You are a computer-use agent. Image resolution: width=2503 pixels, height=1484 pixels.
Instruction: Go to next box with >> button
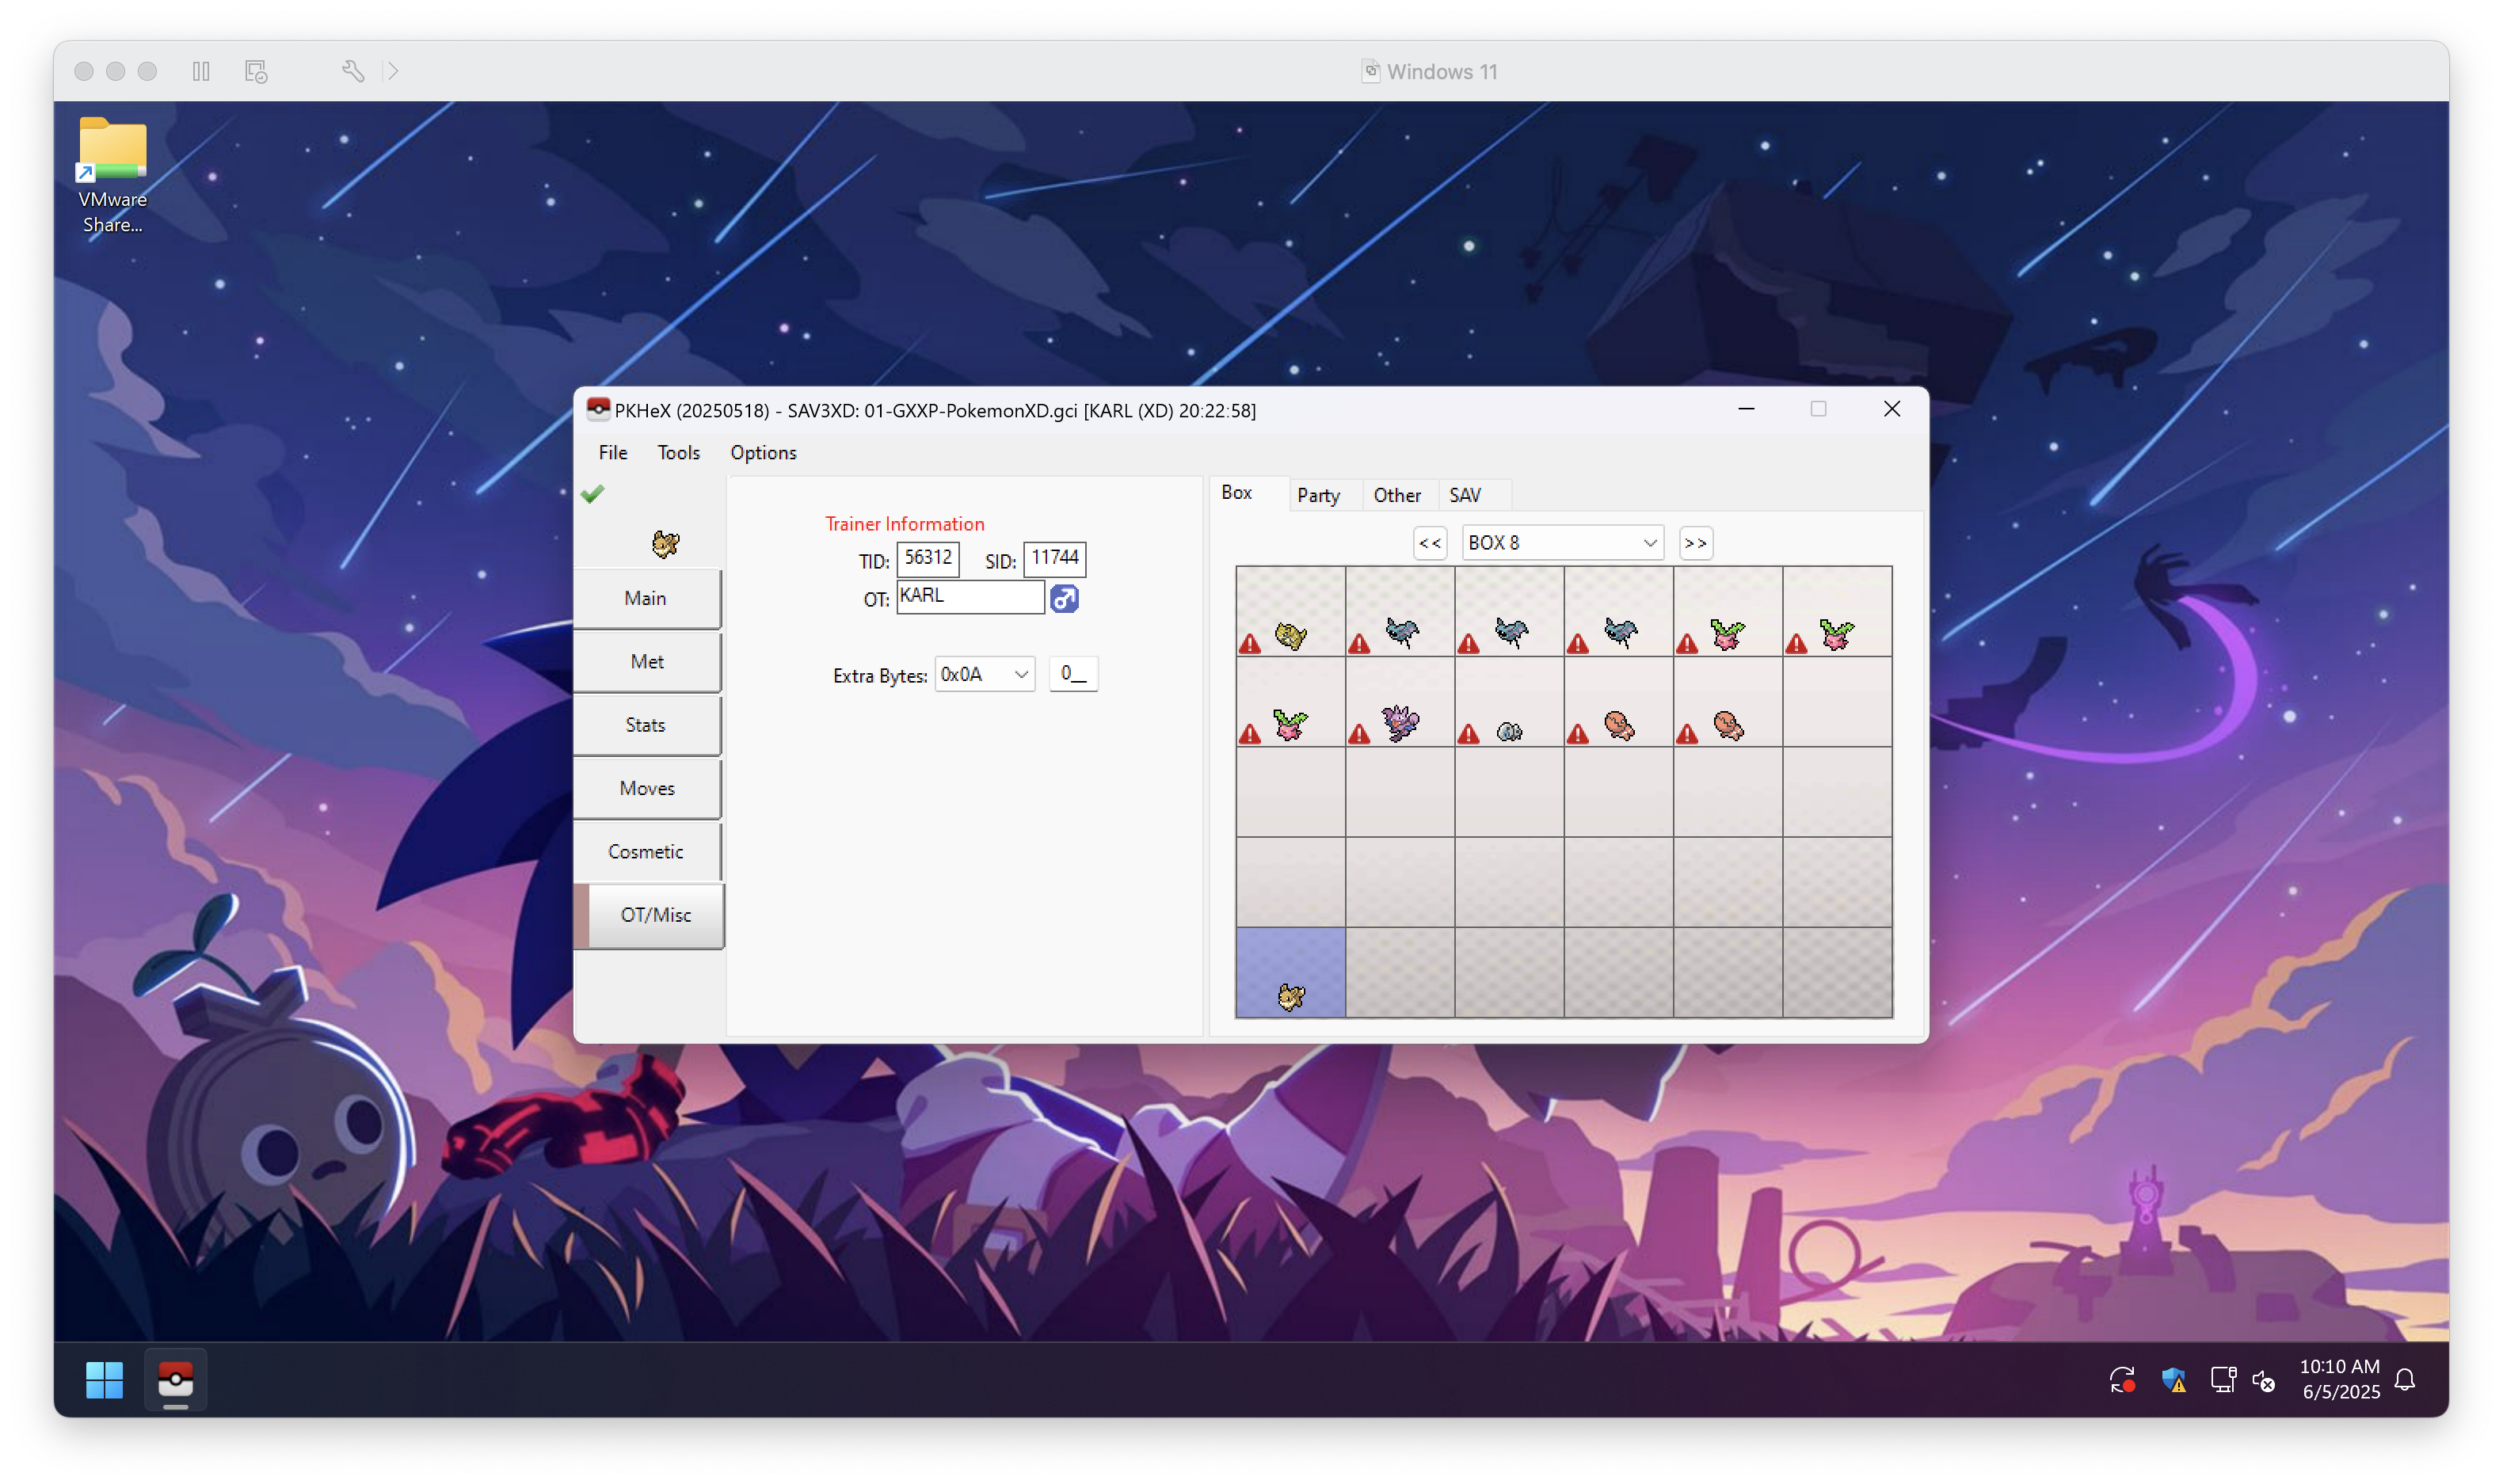1695,543
